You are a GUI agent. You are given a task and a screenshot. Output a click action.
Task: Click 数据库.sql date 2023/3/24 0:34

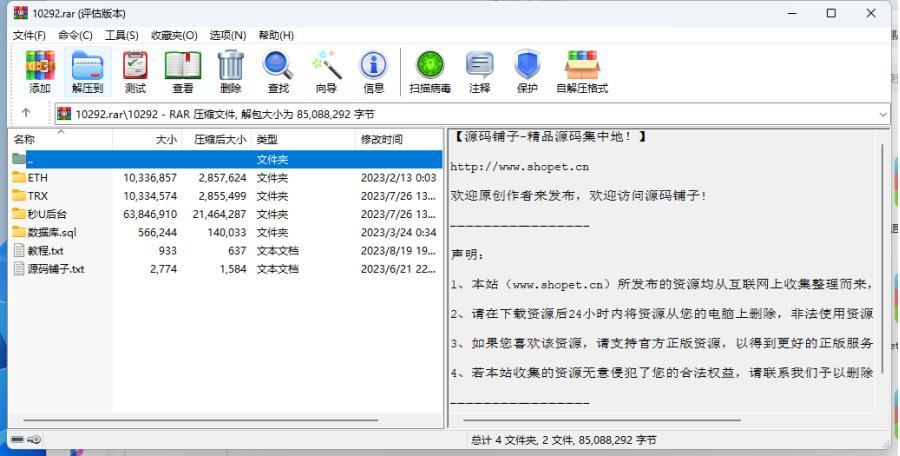pyautogui.click(x=398, y=233)
